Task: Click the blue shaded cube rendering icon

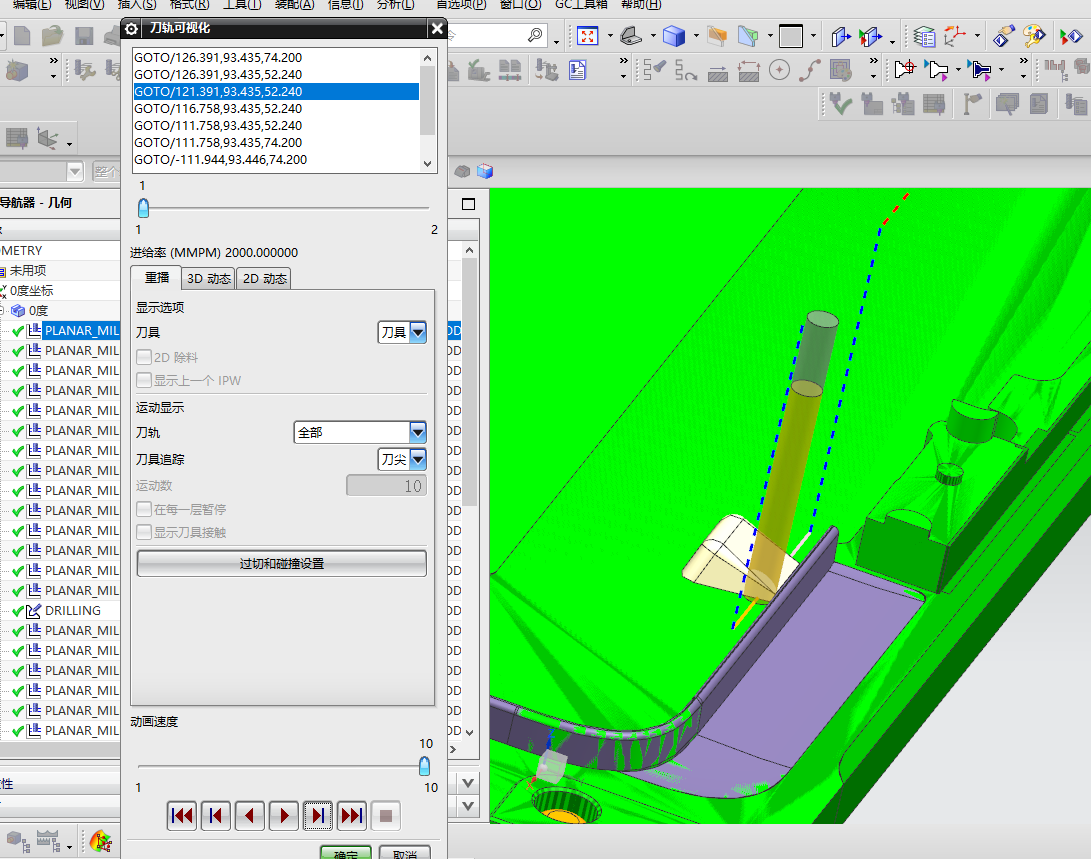Action: [x=674, y=37]
